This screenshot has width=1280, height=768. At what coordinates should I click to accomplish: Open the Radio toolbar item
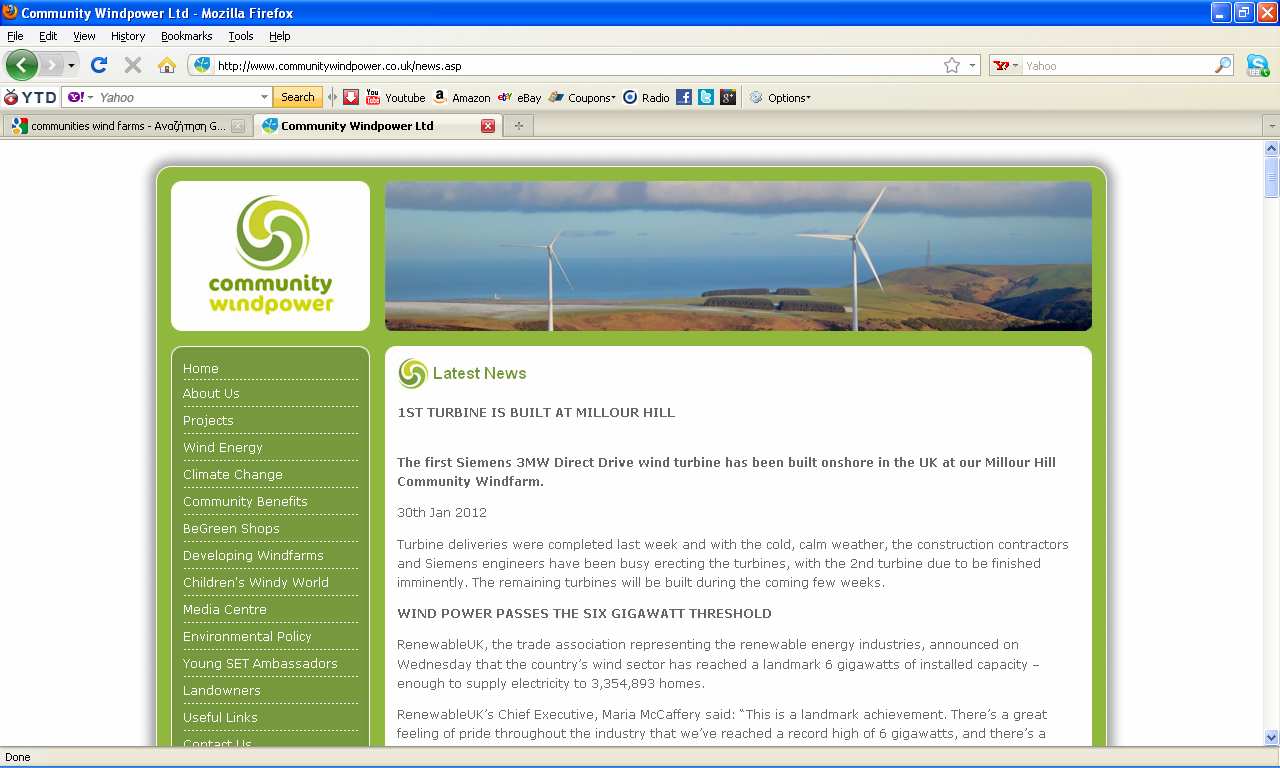[646, 97]
